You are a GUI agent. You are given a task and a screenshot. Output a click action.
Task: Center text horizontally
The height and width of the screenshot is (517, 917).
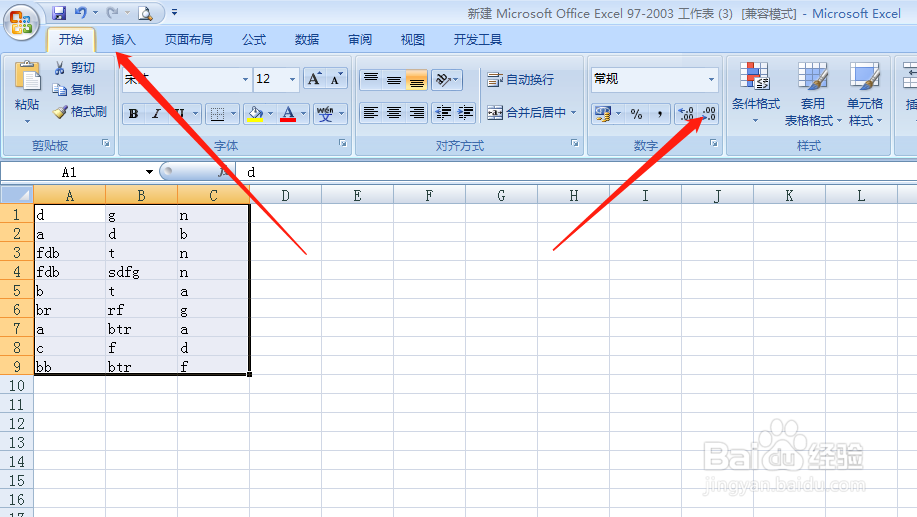394,112
